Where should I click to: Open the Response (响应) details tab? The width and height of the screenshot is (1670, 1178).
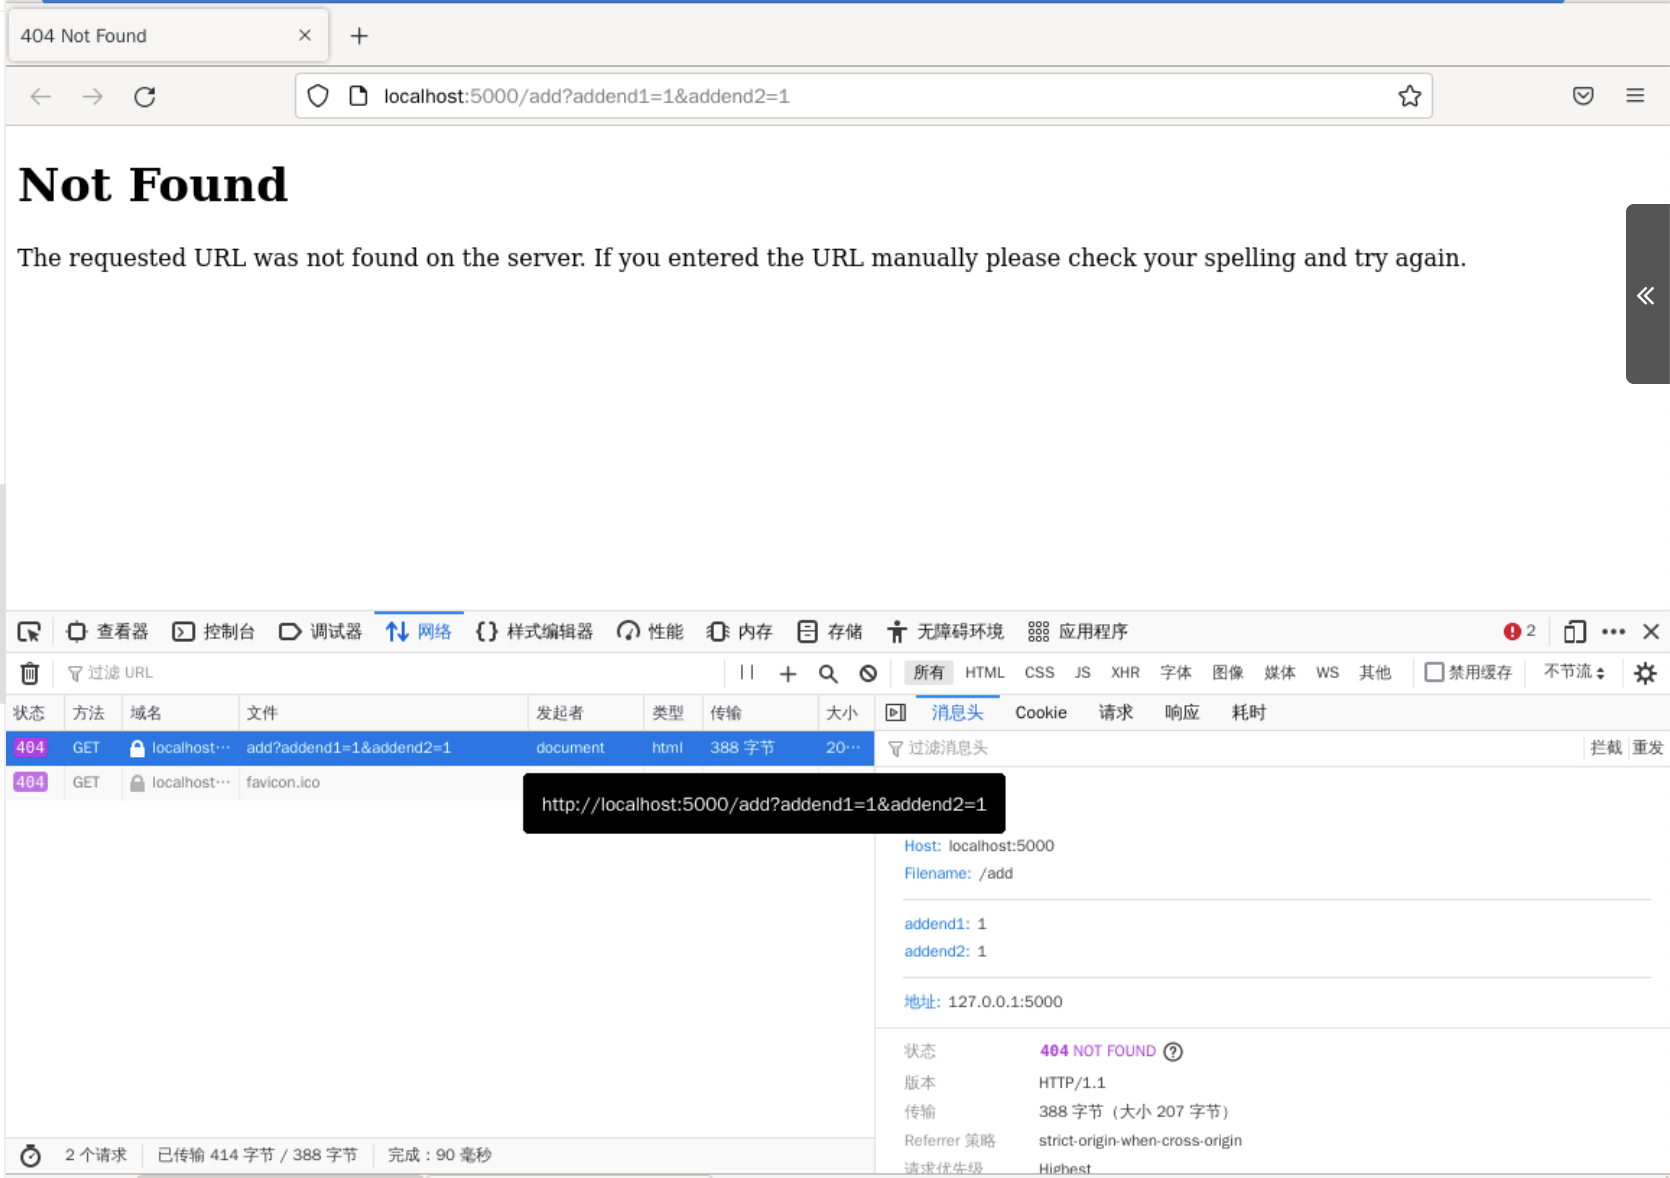(x=1182, y=713)
